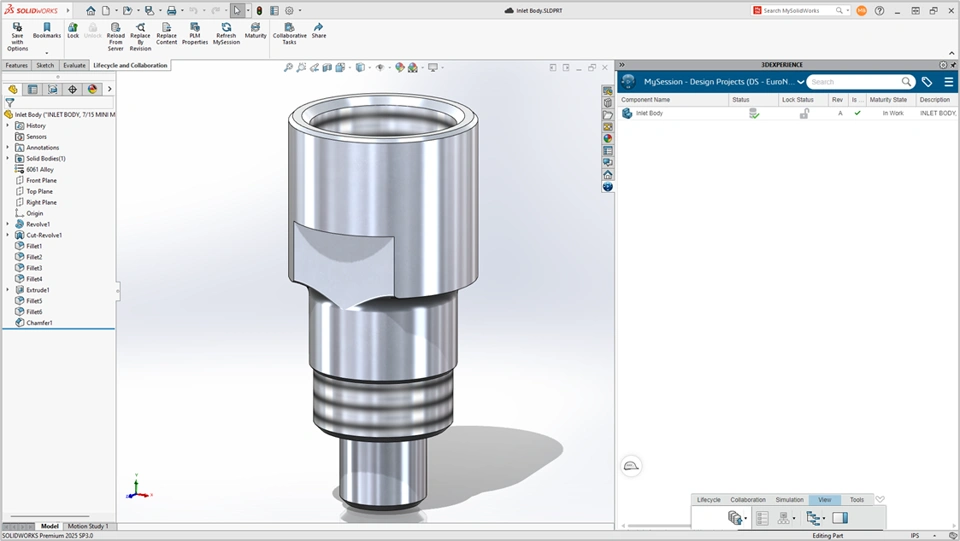Image resolution: width=960 pixels, height=541 pixels.
Task: Click the Lock icon in the ribbon
Action: point(73,29)
